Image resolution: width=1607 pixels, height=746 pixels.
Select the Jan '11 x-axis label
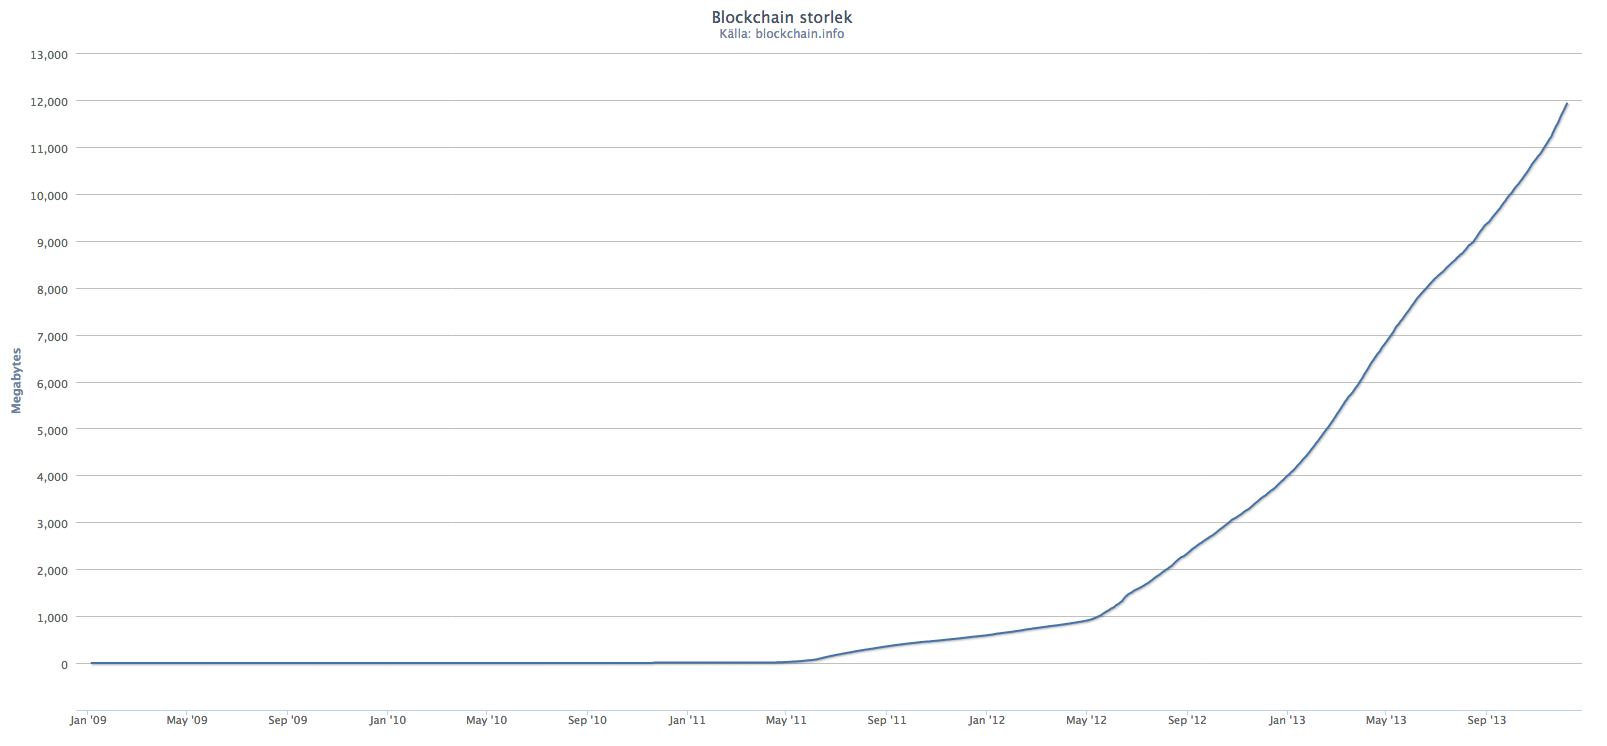click(687, 720)
